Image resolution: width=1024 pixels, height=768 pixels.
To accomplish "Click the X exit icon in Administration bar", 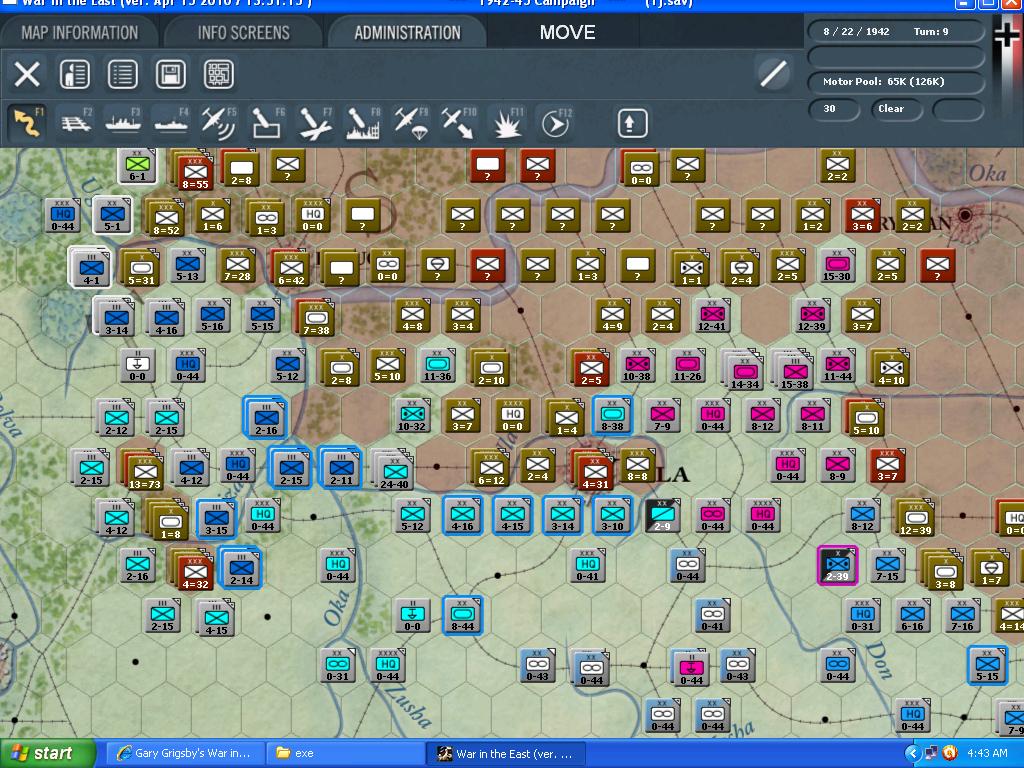I will (x=27, y=74).
